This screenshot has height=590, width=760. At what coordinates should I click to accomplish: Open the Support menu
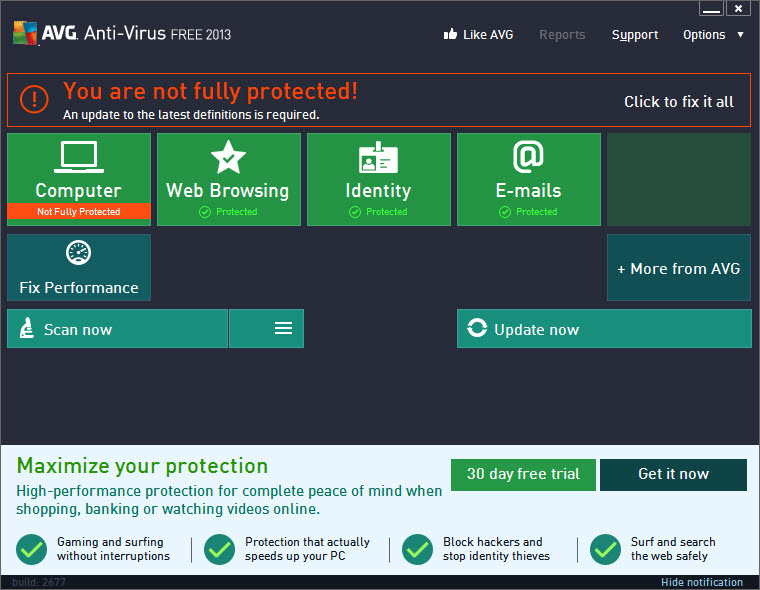635,35
